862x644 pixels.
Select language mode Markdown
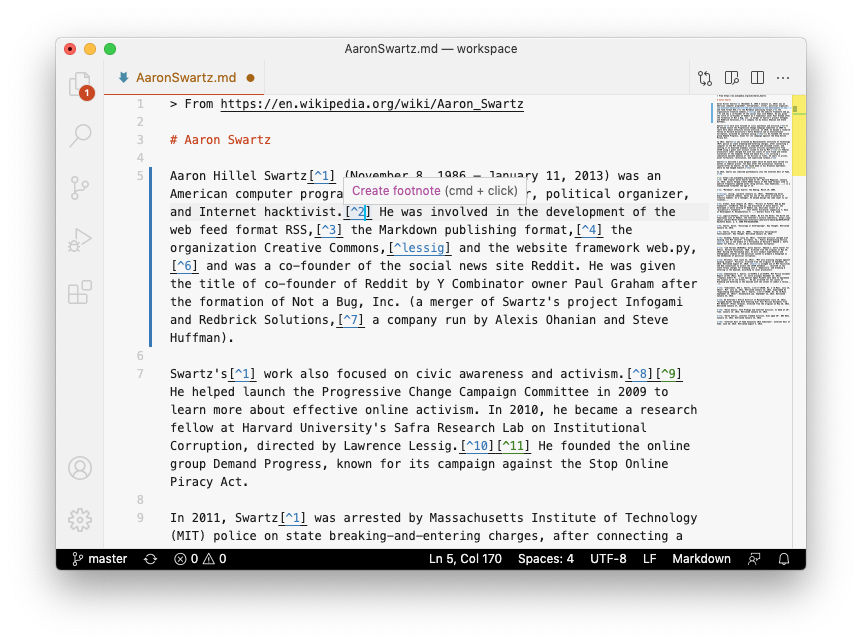701,559
